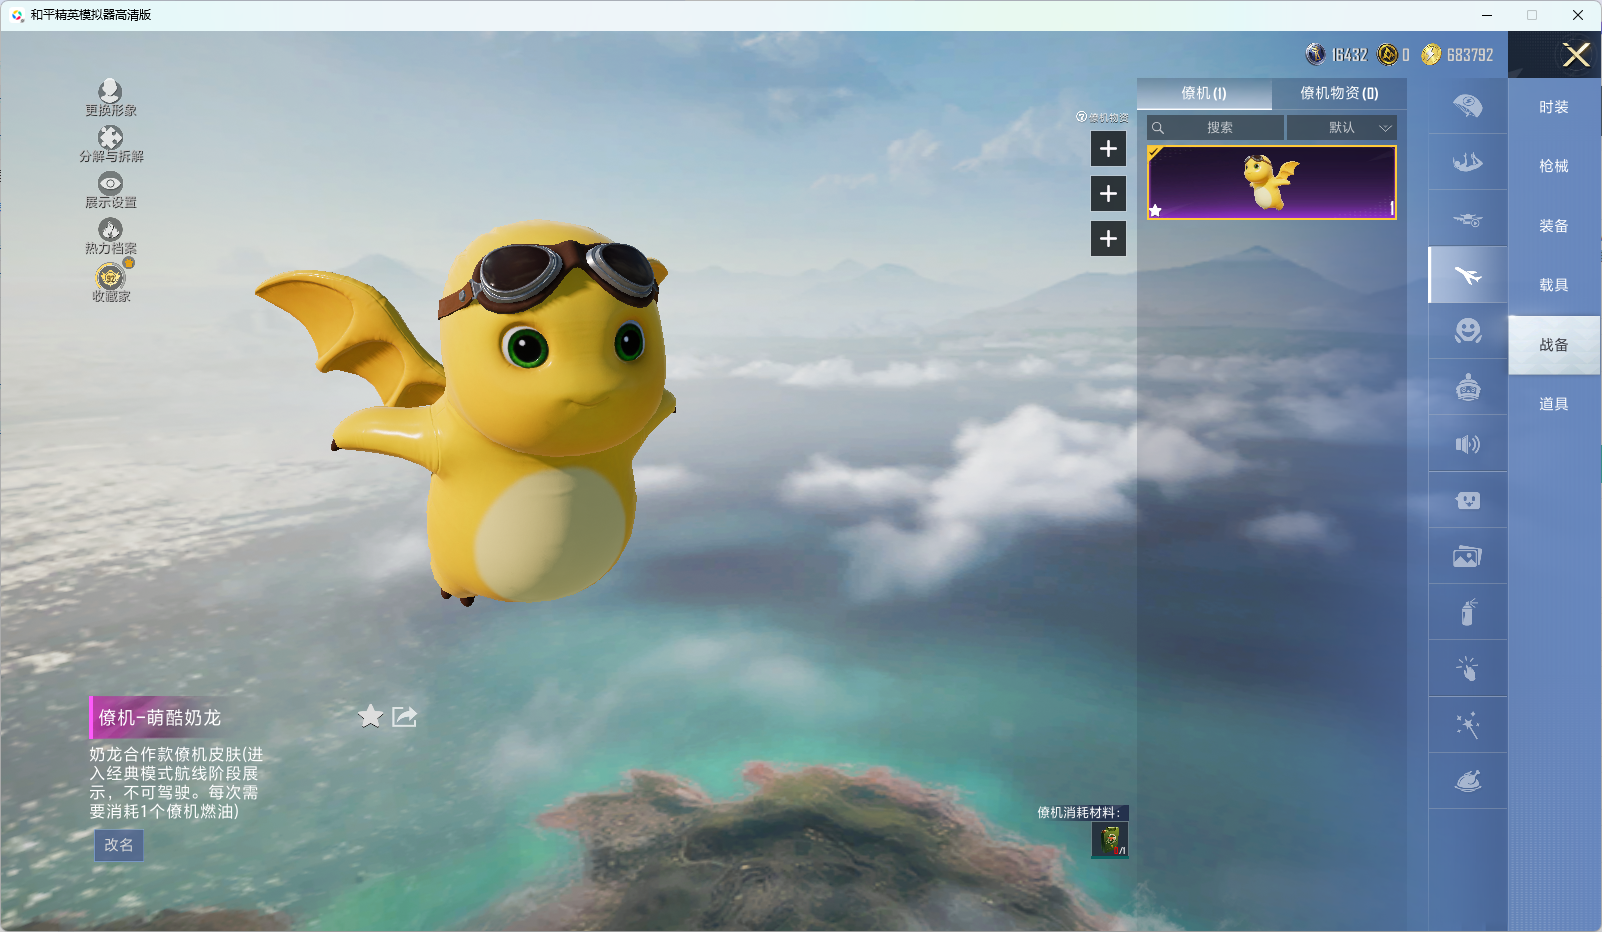
Task: Click first plus slot under 僚机物资
Action: coord(1108,149)
